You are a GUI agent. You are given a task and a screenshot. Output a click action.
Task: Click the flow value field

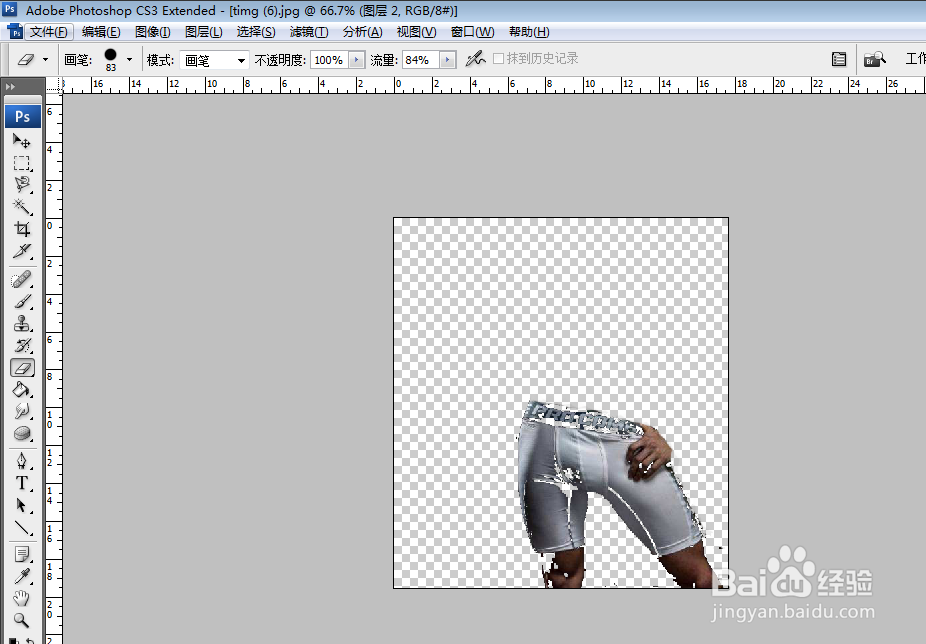pyautogui.click(x=421, y=60)
